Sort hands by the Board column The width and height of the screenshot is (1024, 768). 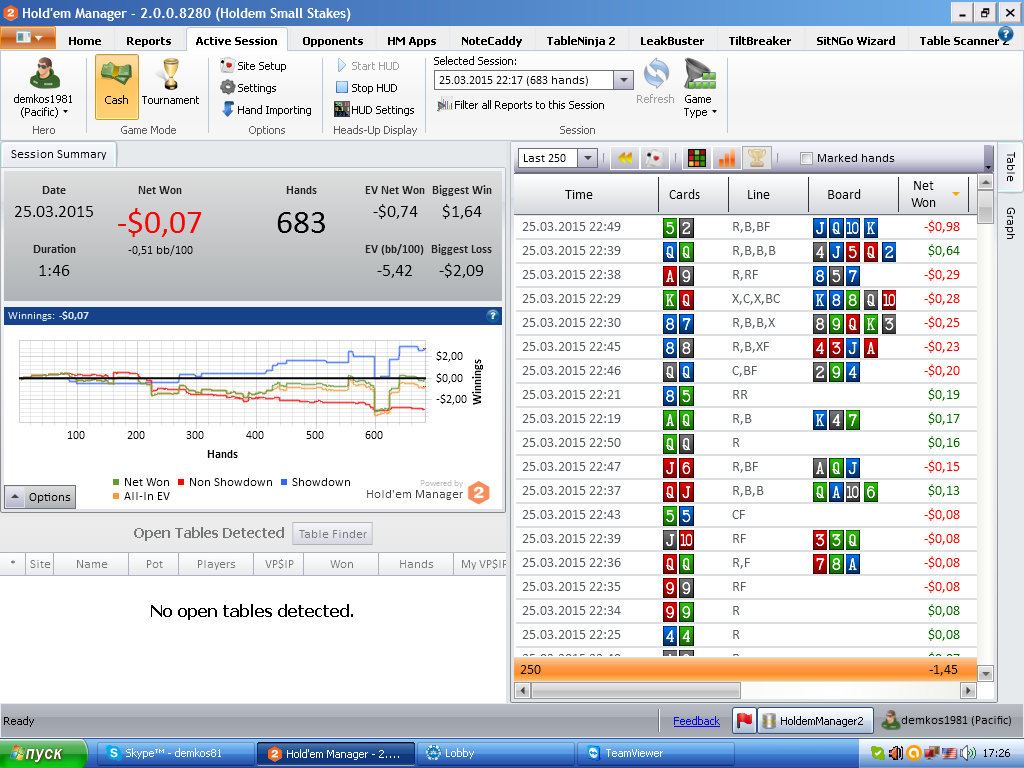tap(844, 195)
